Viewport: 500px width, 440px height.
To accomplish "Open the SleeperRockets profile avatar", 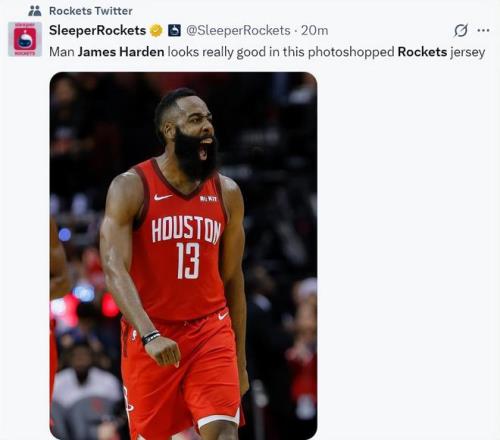I will tap(25, 39).
